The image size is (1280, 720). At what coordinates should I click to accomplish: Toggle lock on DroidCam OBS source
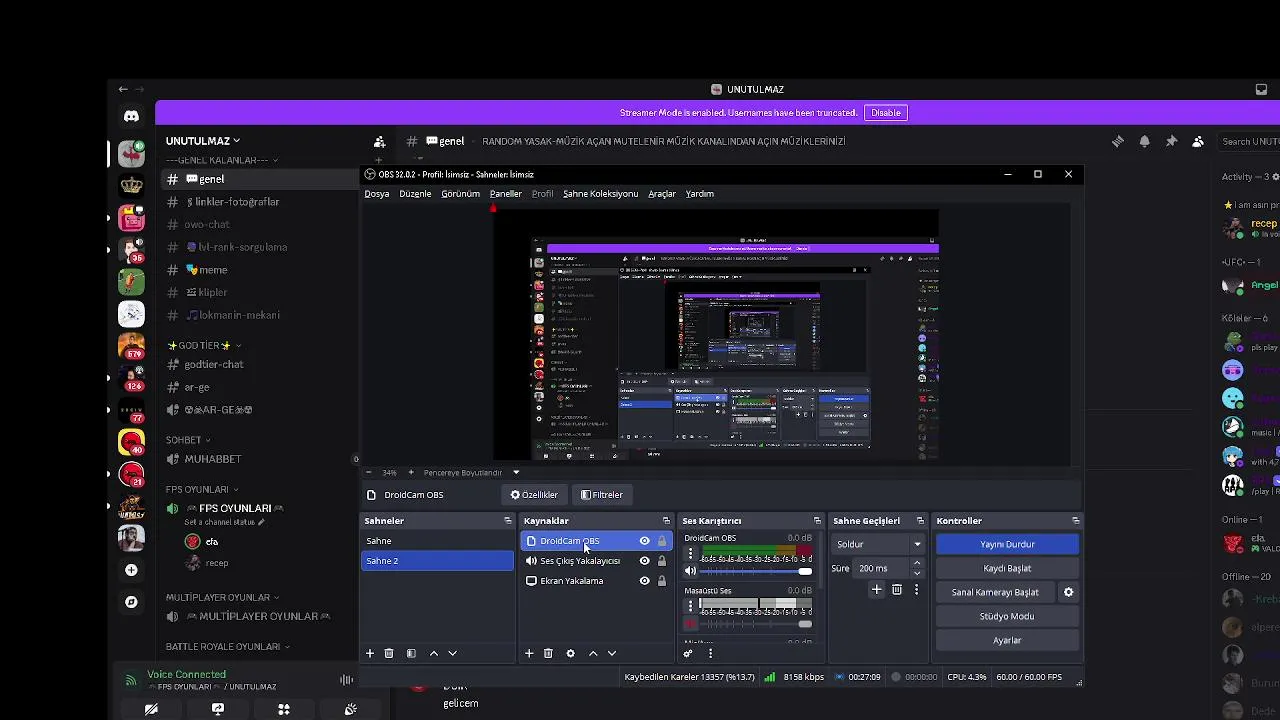[x=661, y=541]
